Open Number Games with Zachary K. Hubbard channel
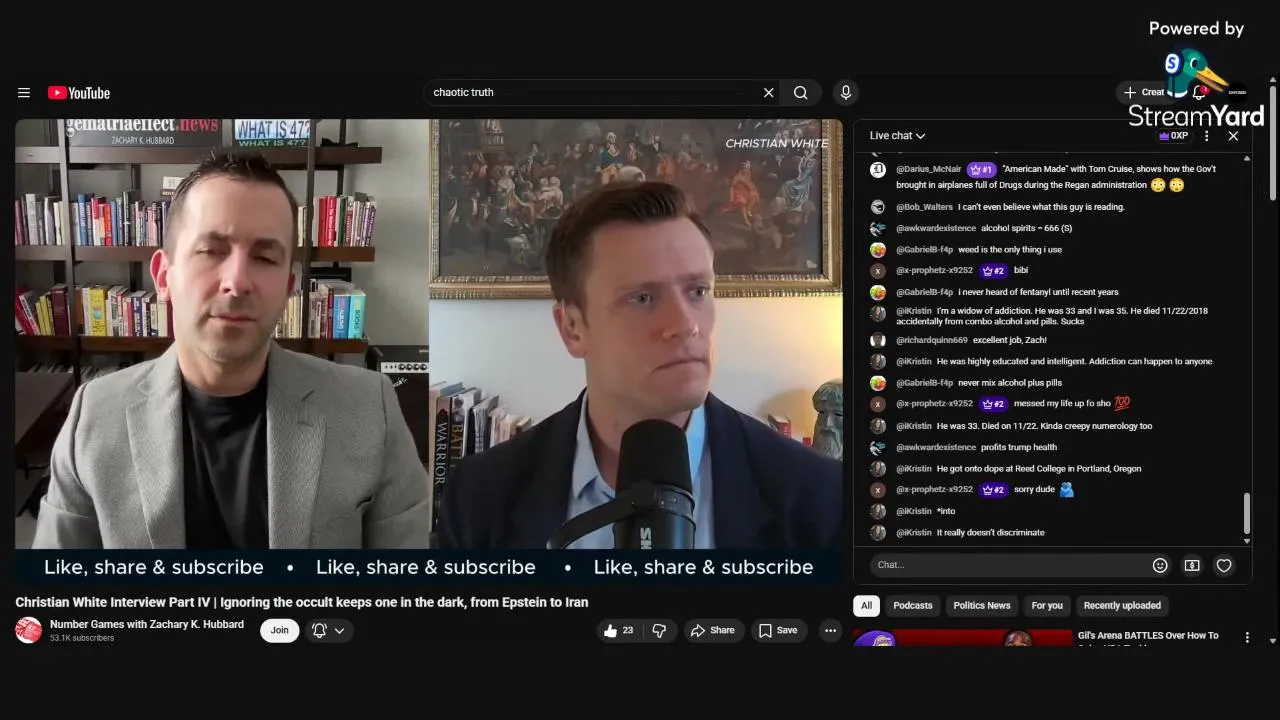 pos(147,624)
